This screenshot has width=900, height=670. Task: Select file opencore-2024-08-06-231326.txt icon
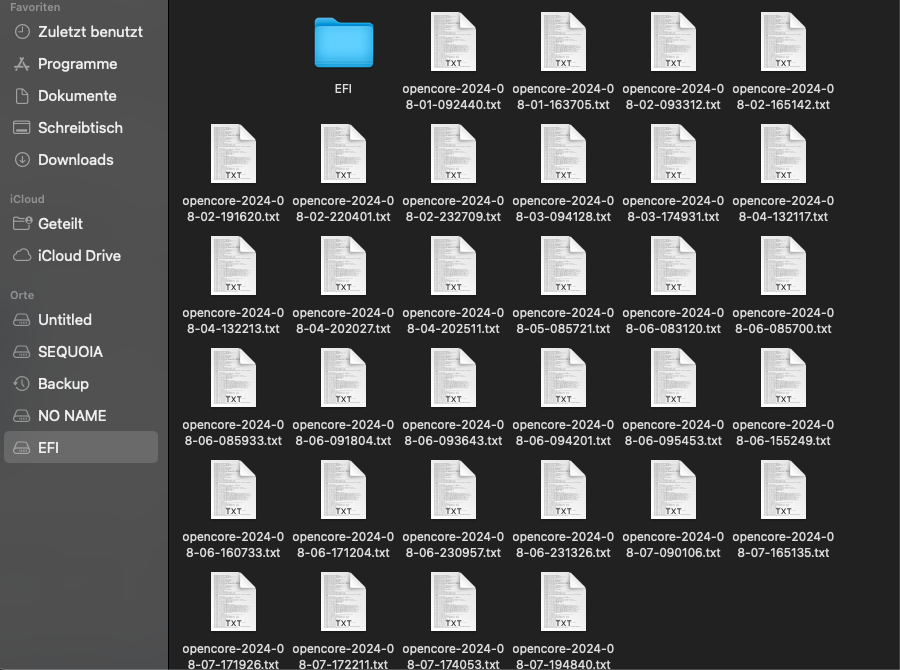click(563, 489)
